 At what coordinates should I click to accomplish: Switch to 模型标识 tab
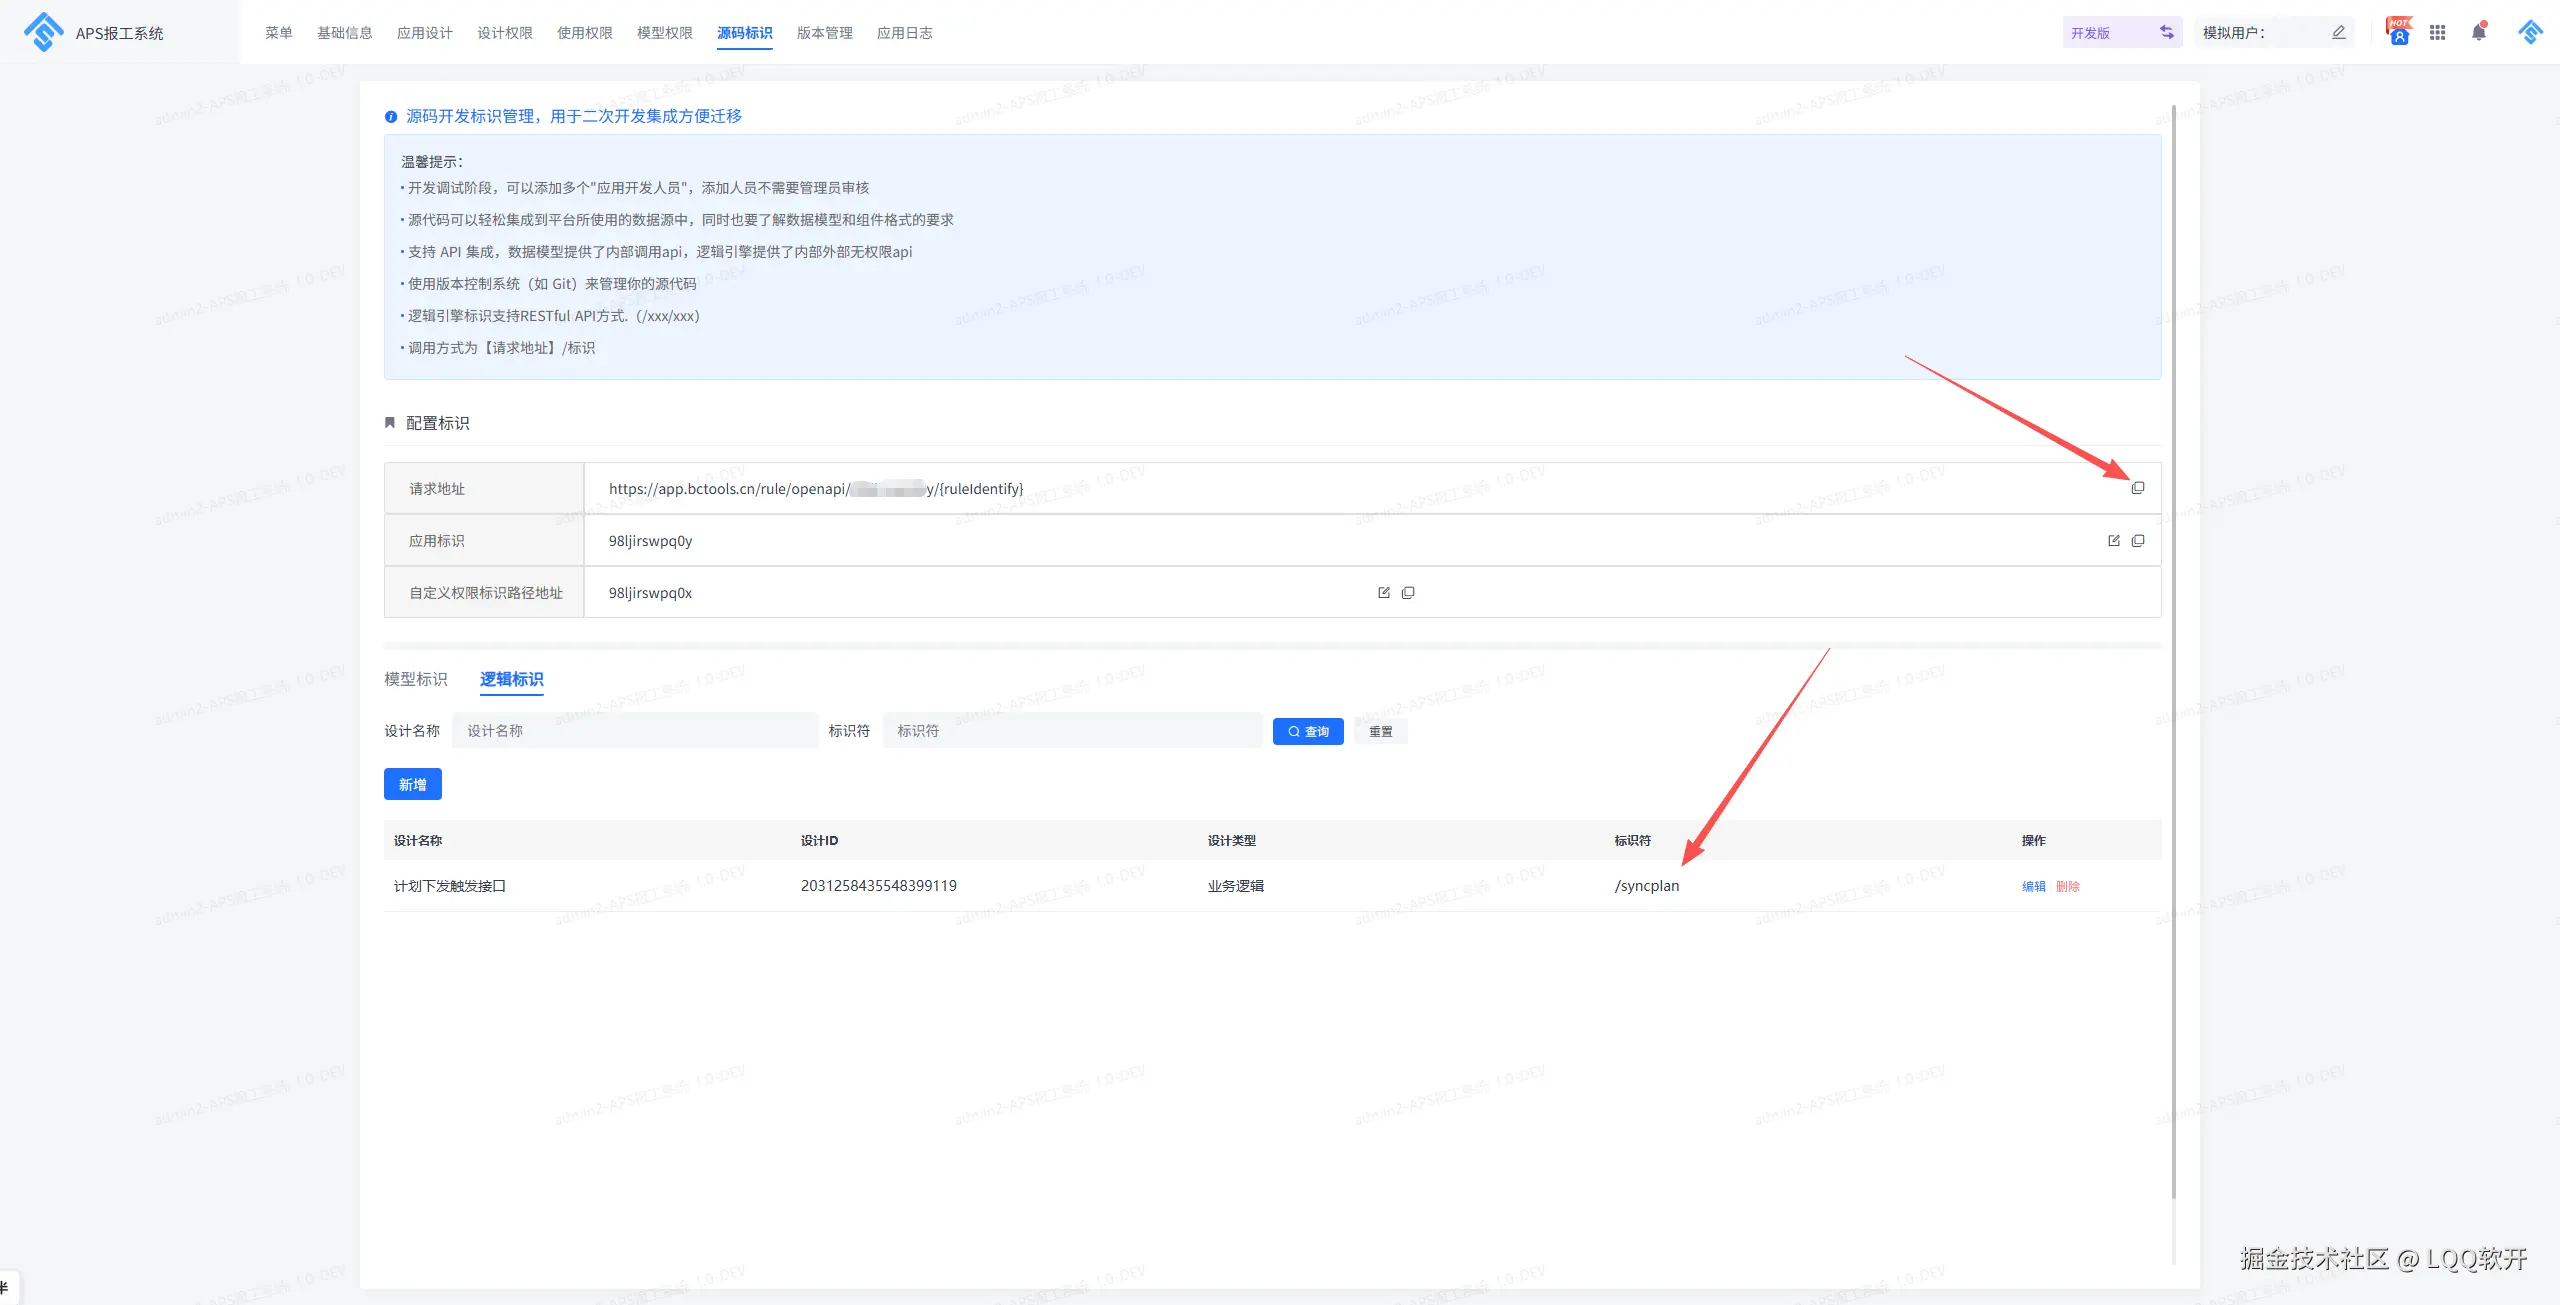coord(415,679)
